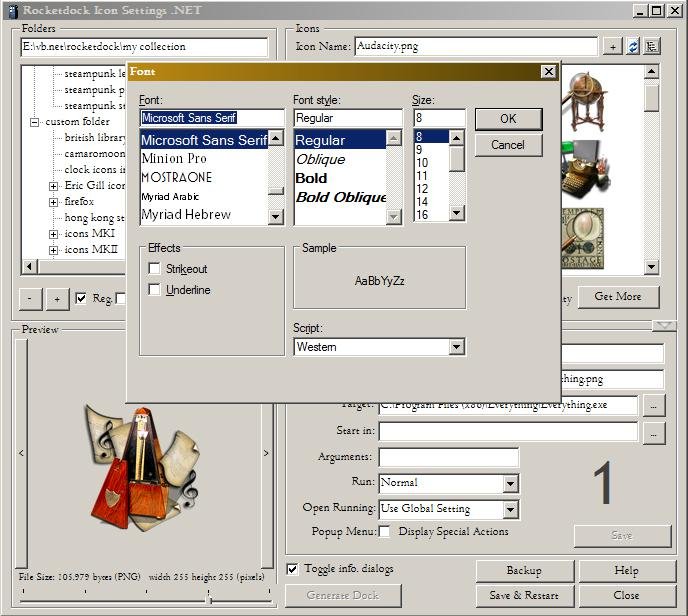Show previous preview icon with left arrow

tap(21, 453)
